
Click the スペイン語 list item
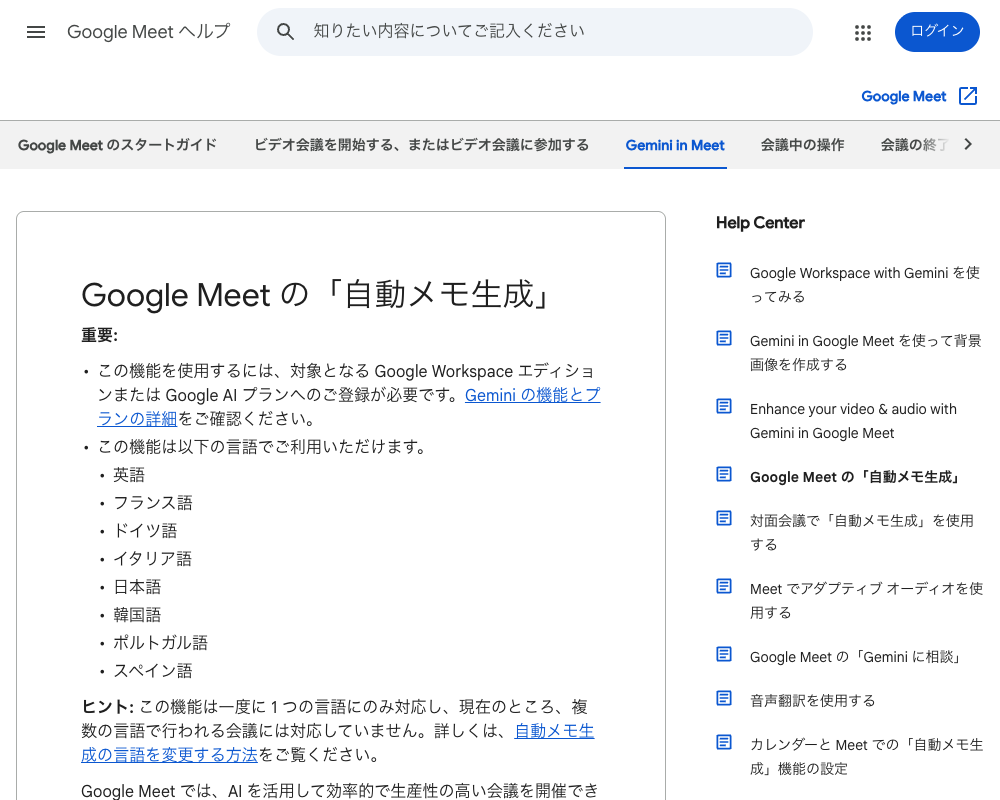153,670
